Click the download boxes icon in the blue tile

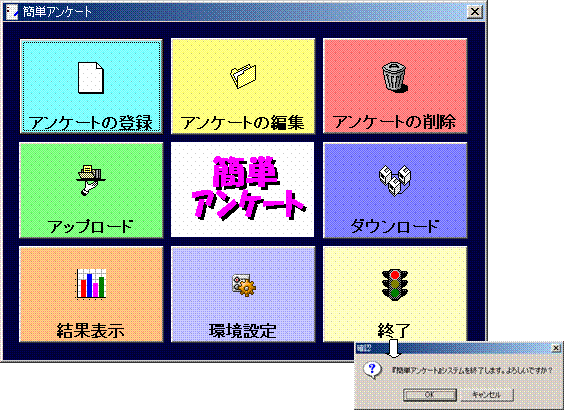(x=395, y=181)
